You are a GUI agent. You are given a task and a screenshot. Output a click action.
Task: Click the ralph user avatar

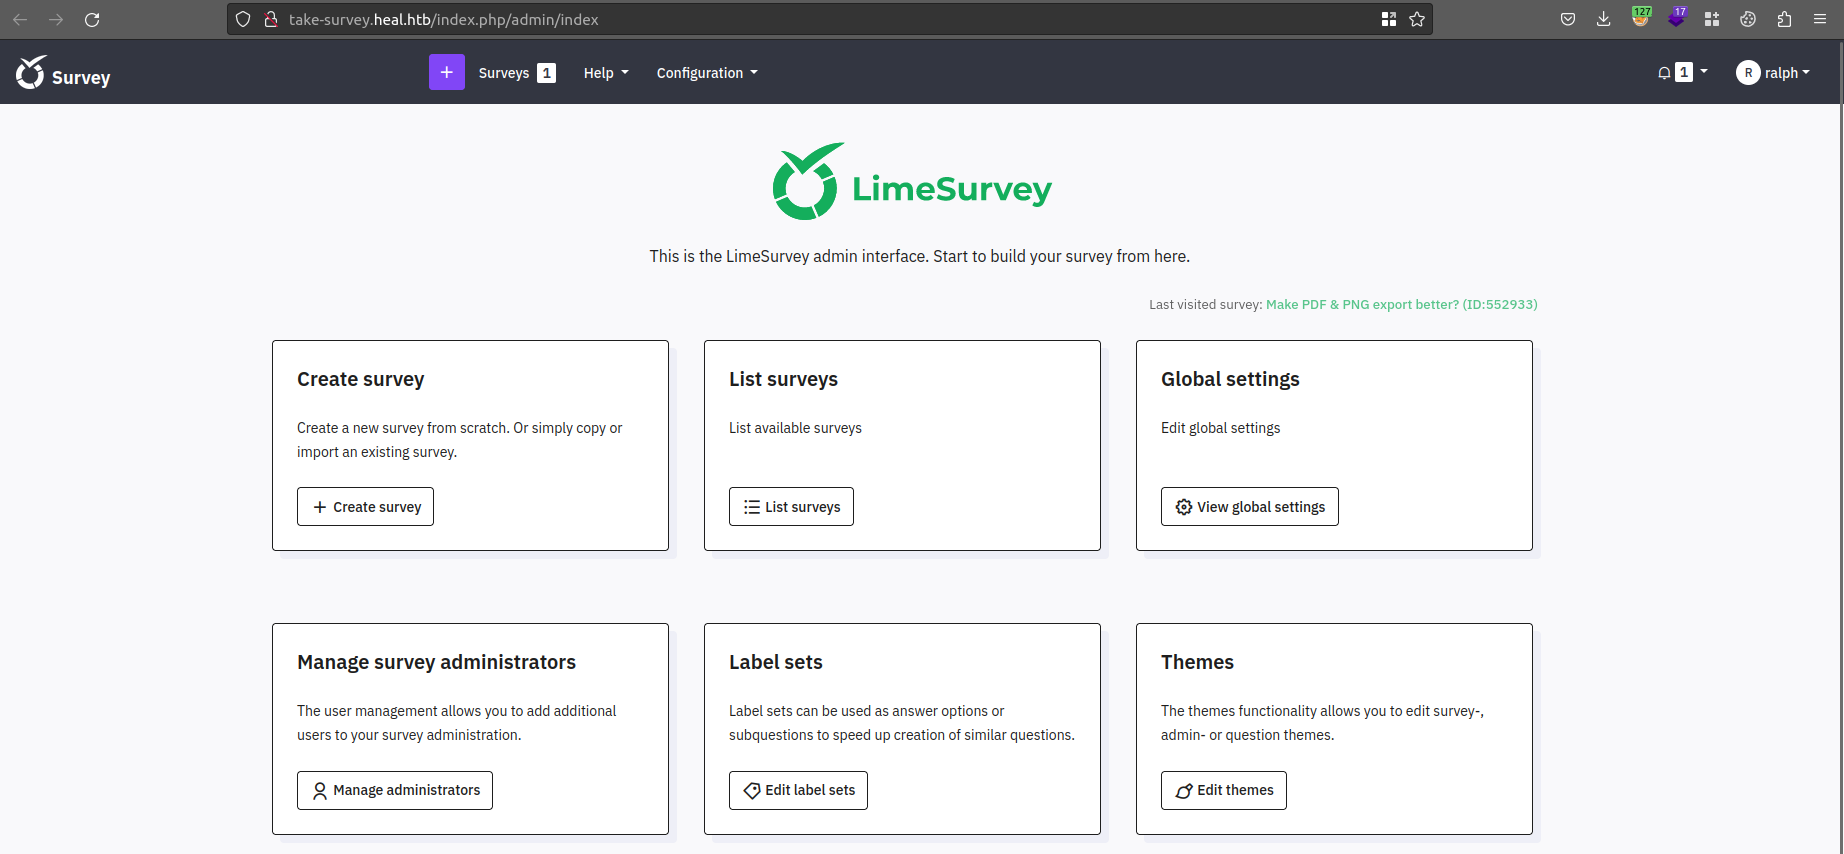pyautogui.click(x=1748, y=72)
